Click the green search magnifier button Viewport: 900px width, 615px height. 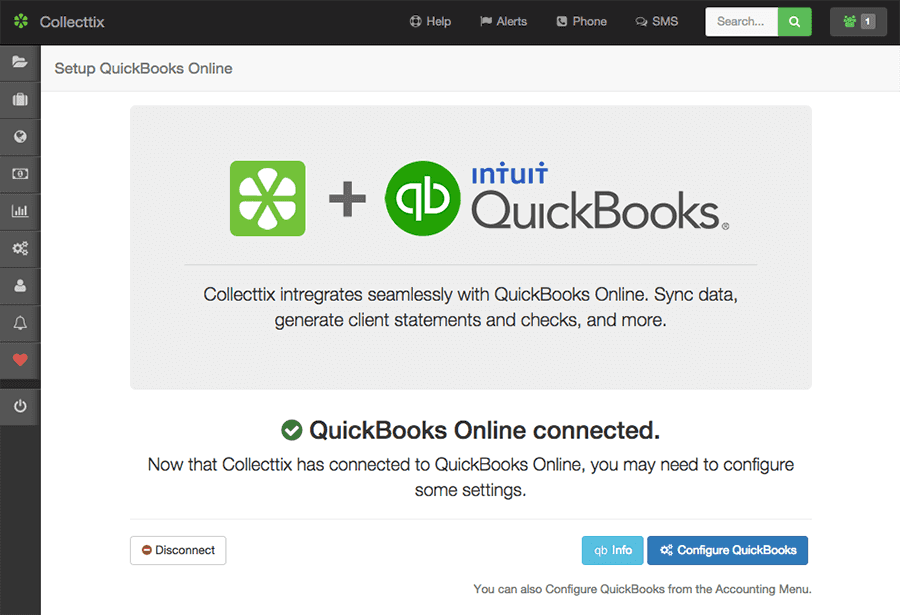[x=794, y=22]
